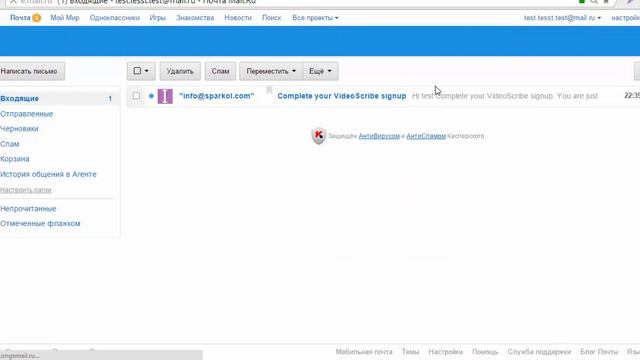Tick the checkbox for the sparkol email
640x360 pixels.
pyautogui.click(x=136, y=96)
